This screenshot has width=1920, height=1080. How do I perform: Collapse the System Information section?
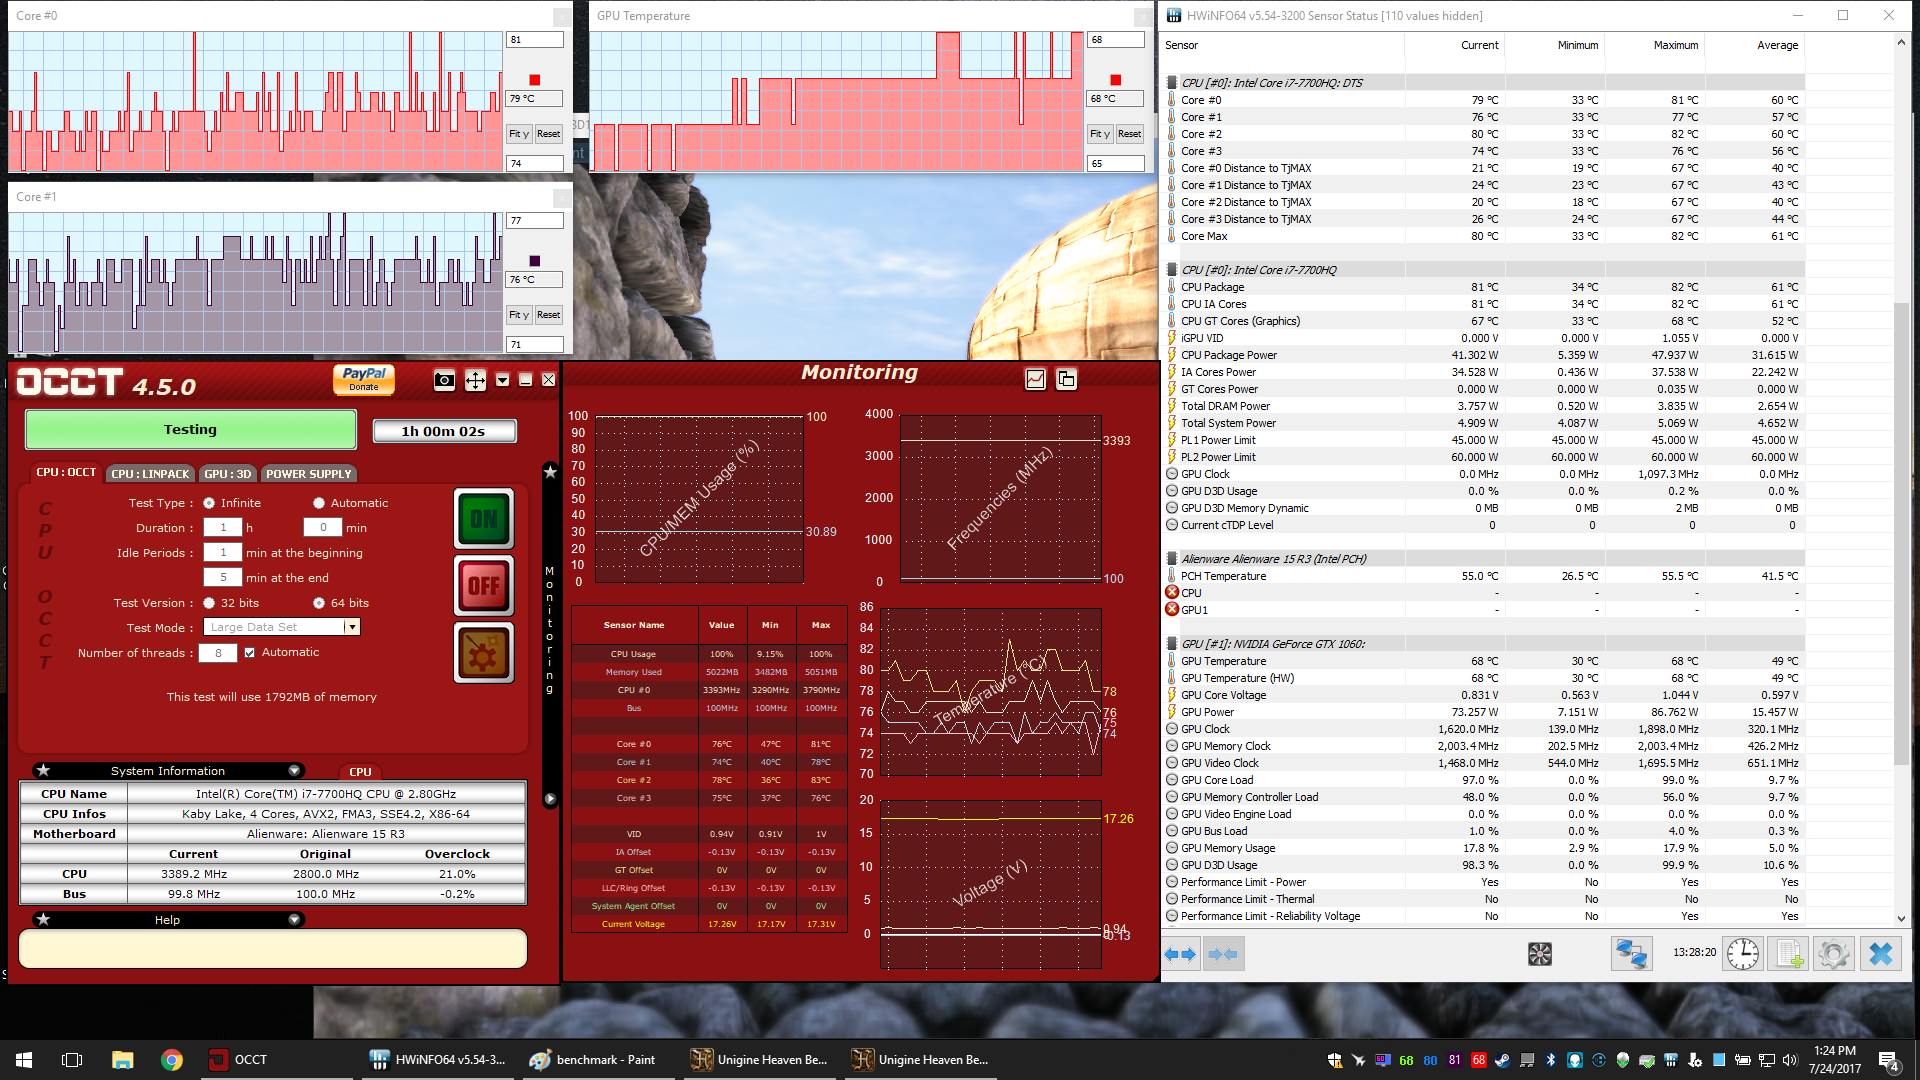pyautogui.click(x=294, y=771)
